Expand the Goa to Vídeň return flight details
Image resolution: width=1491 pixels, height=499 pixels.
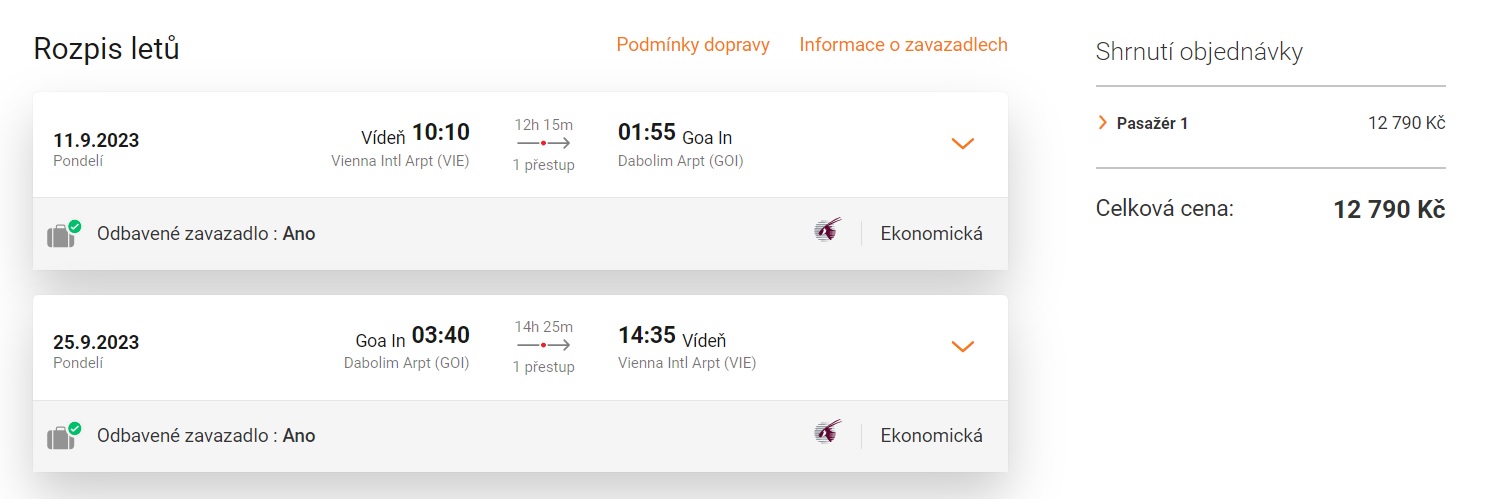point(962,347)
